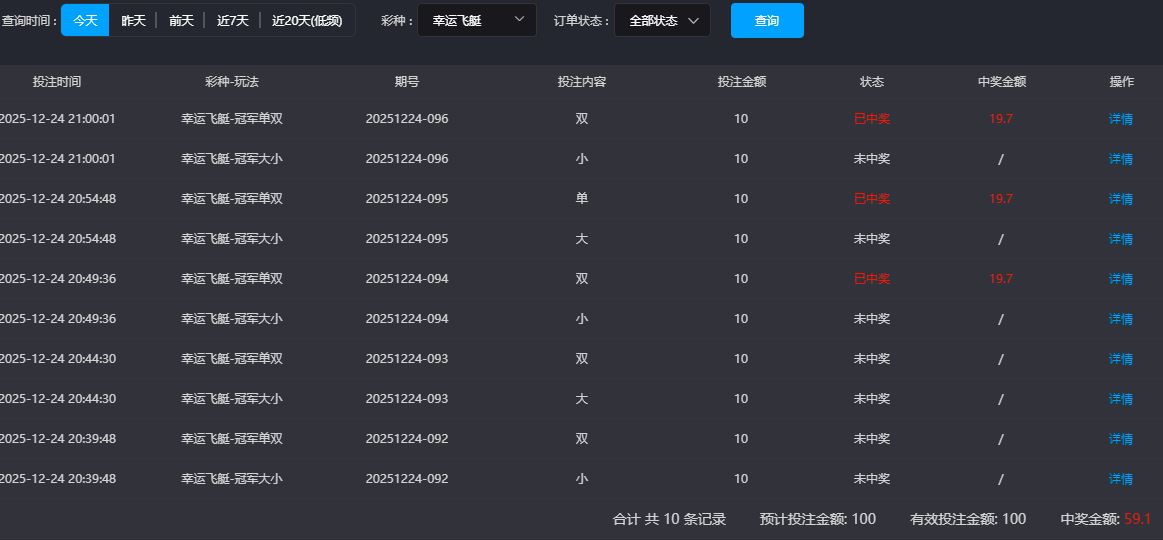The width and height of the screenshot is (1163, 540).
Task: Open 详情 for last row 092 冠军大小
Action: coord(1120,479)
